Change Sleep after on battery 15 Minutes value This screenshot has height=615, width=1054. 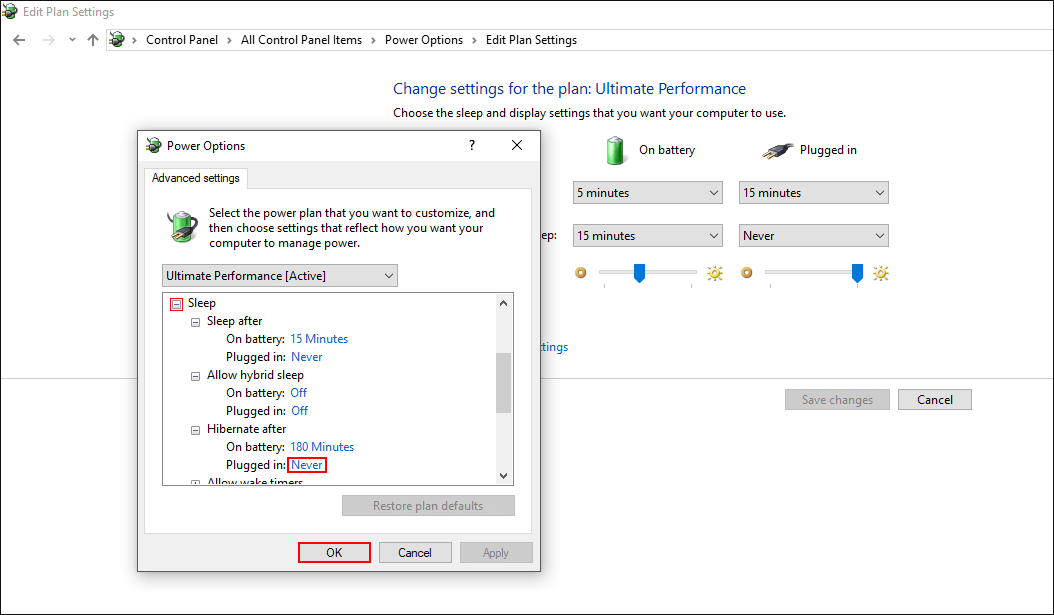click(x=319, y=339)
